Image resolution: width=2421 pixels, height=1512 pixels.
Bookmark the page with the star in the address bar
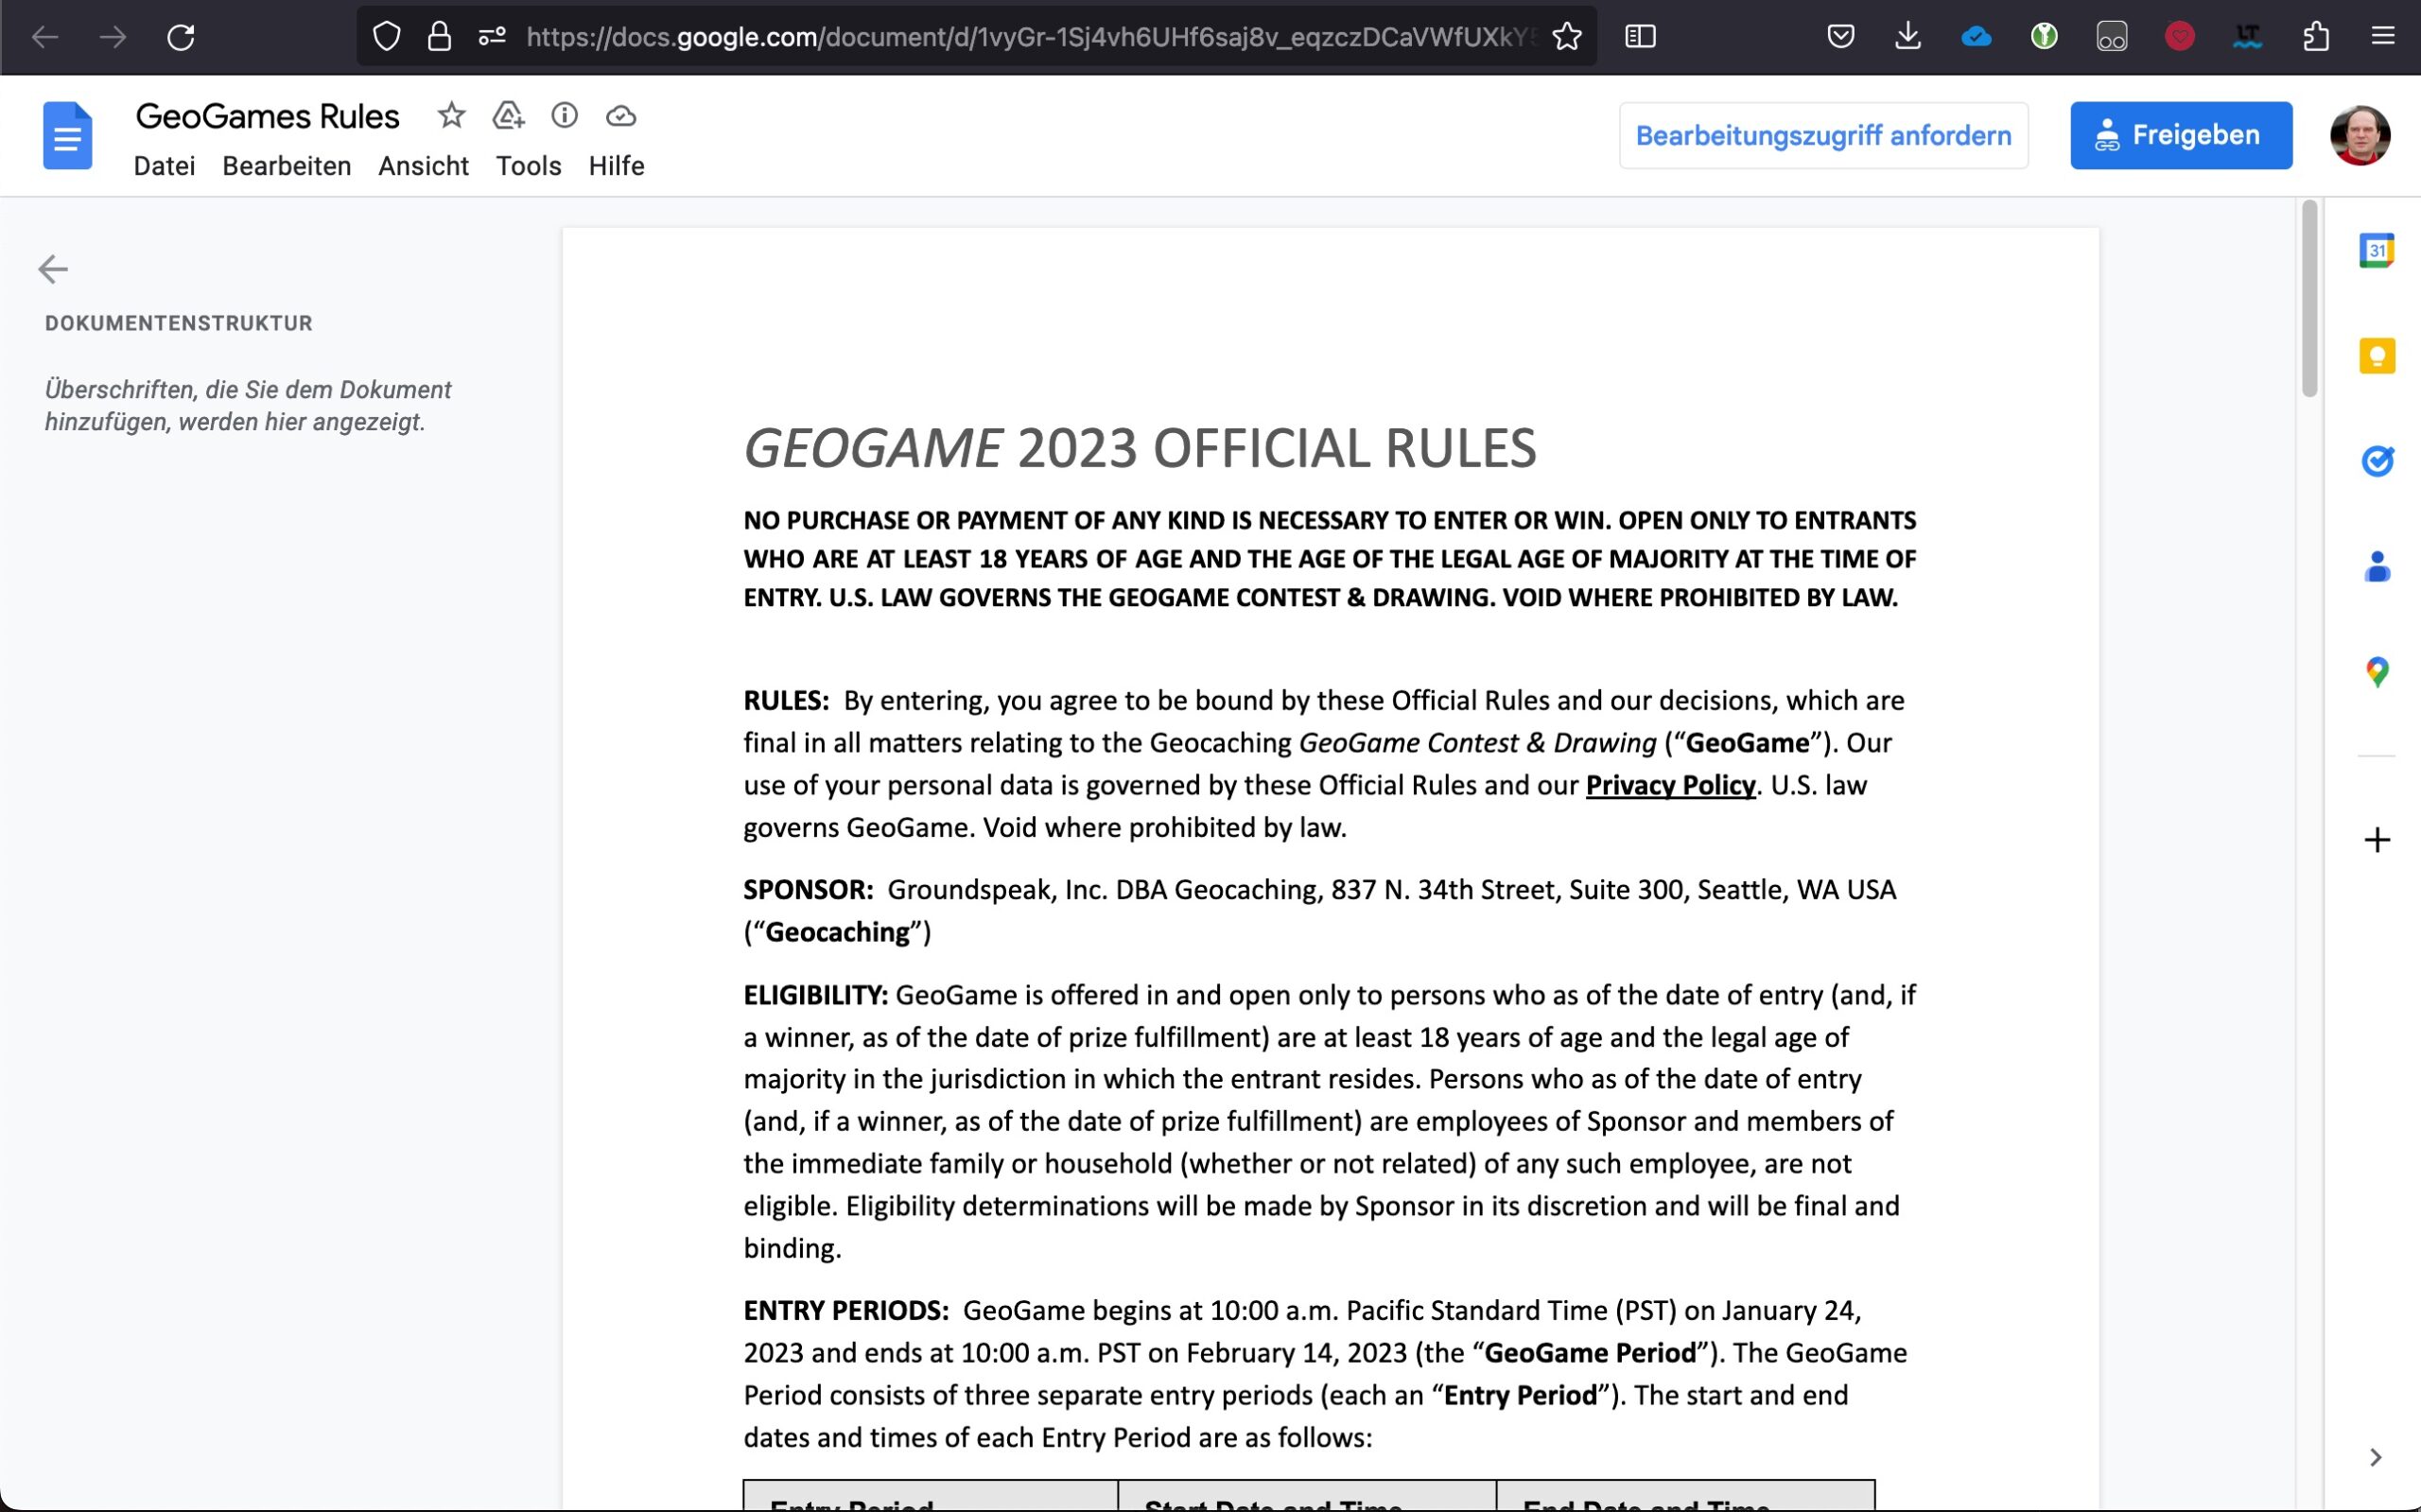[1566, 37]
